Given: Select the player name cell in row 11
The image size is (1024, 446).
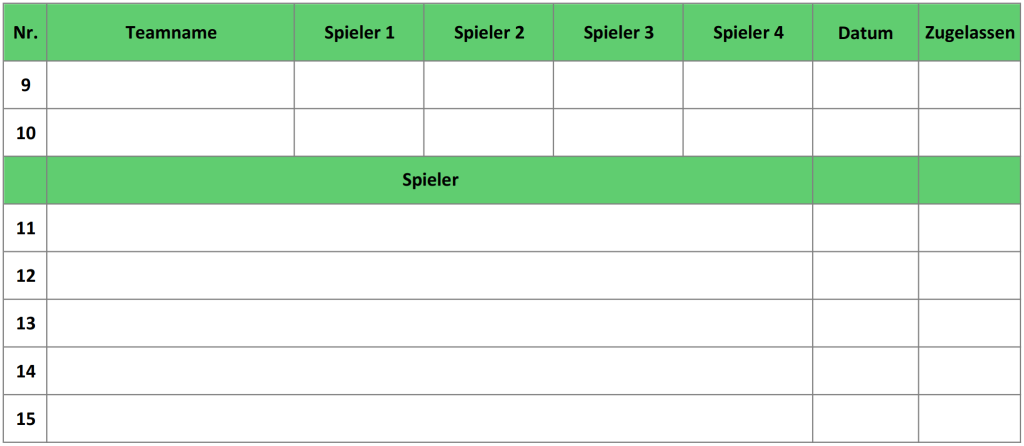Looking at the screenshot, I should point(430,228).
